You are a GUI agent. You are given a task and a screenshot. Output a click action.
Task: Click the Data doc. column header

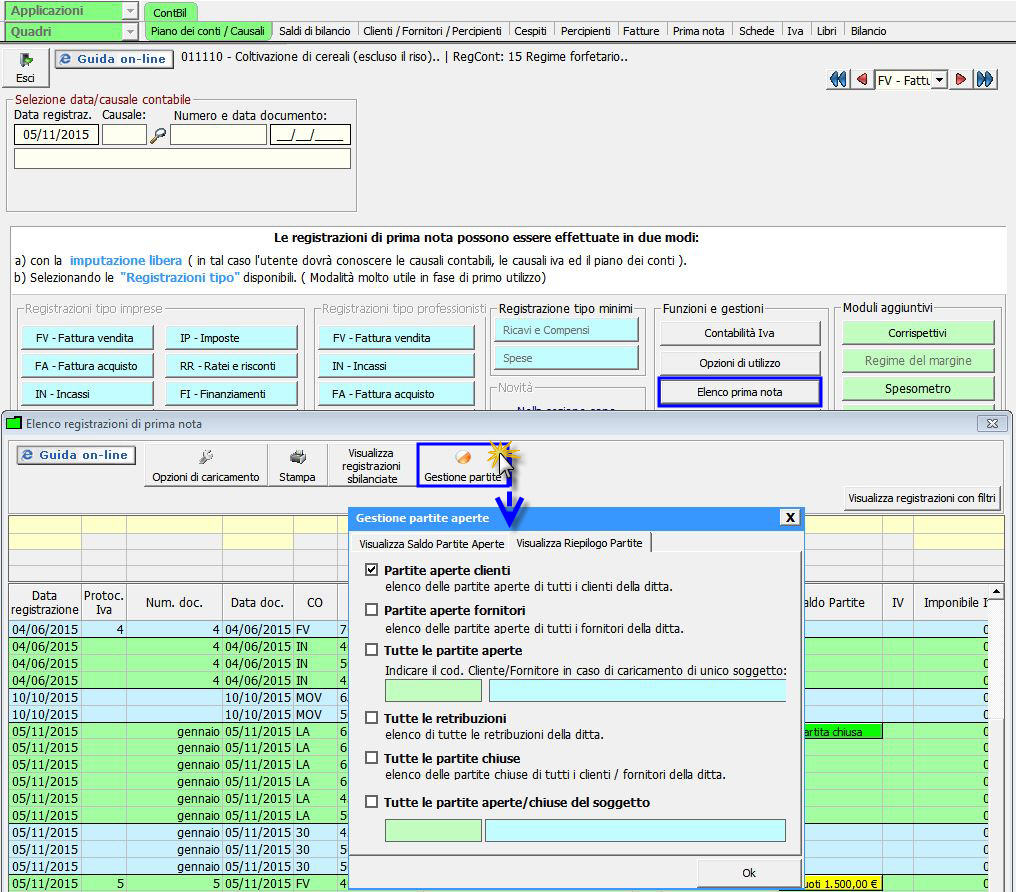point(257,602)
